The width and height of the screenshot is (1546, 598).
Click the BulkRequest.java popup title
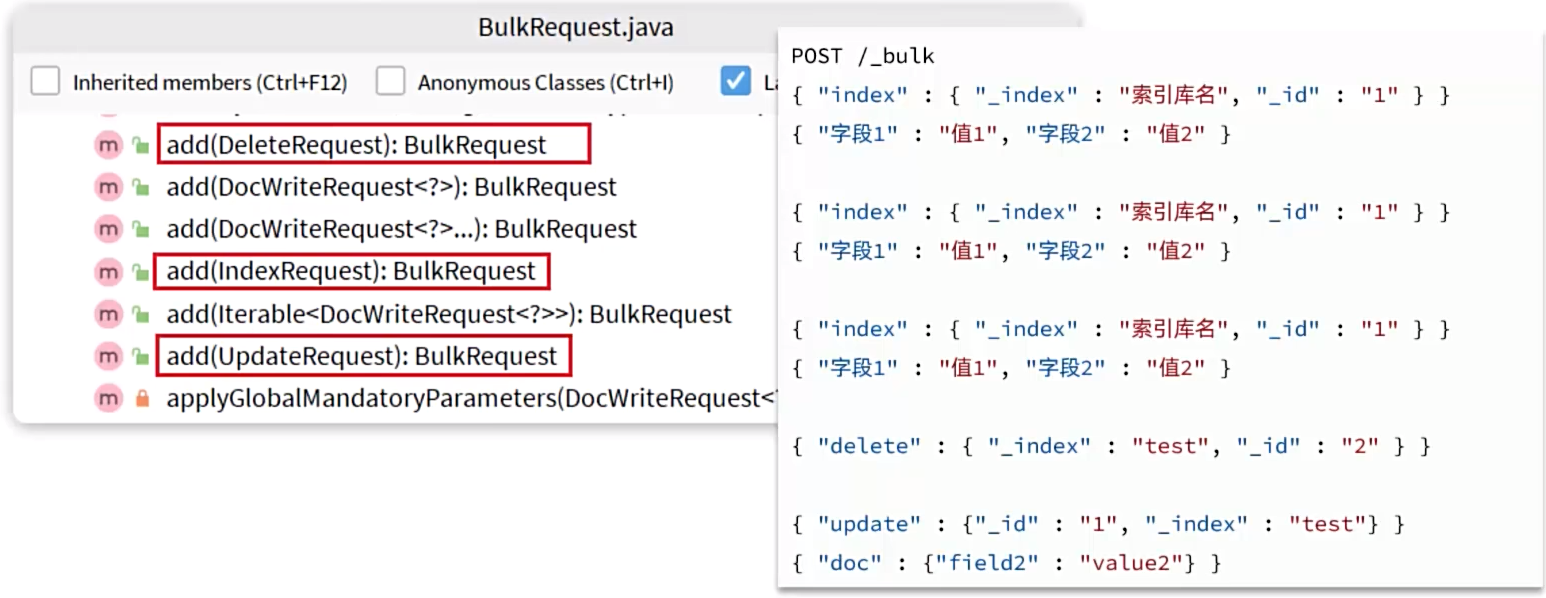575,28
